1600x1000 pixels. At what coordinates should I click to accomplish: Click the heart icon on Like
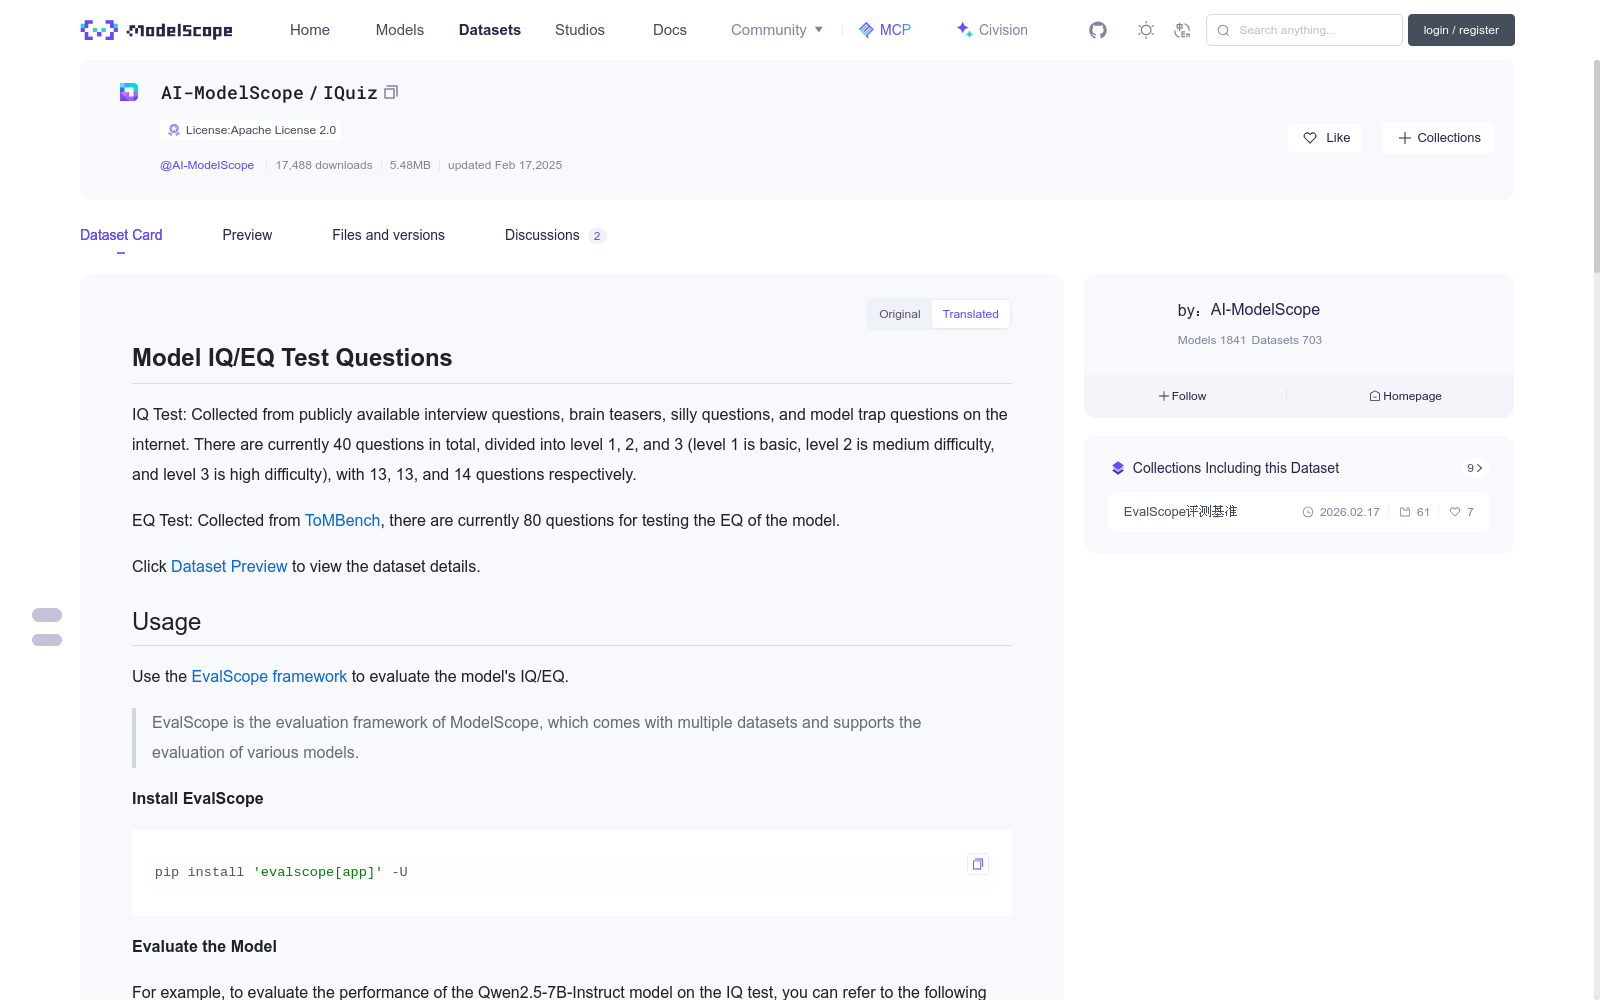click(1310, 138)
